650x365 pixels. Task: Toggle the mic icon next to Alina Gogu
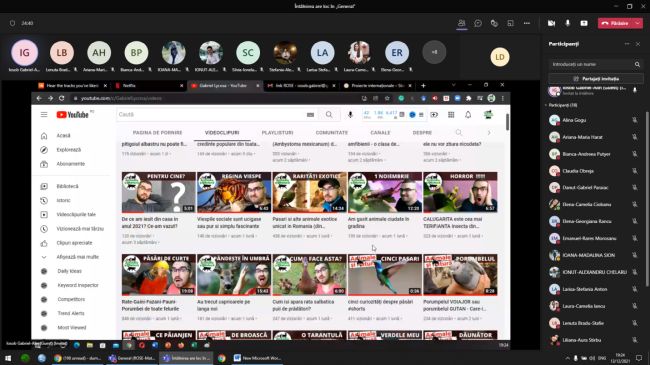click(635, 120)
